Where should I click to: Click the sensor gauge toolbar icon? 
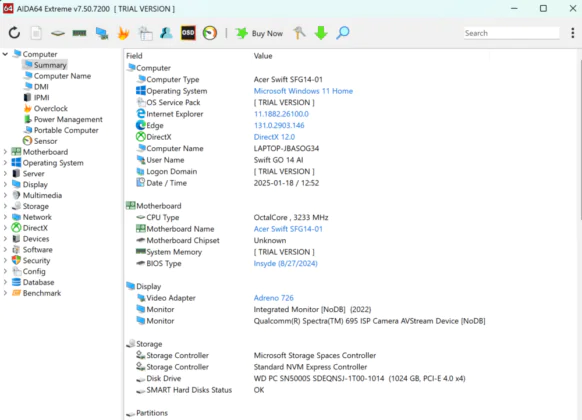click(x=210, y=33)
